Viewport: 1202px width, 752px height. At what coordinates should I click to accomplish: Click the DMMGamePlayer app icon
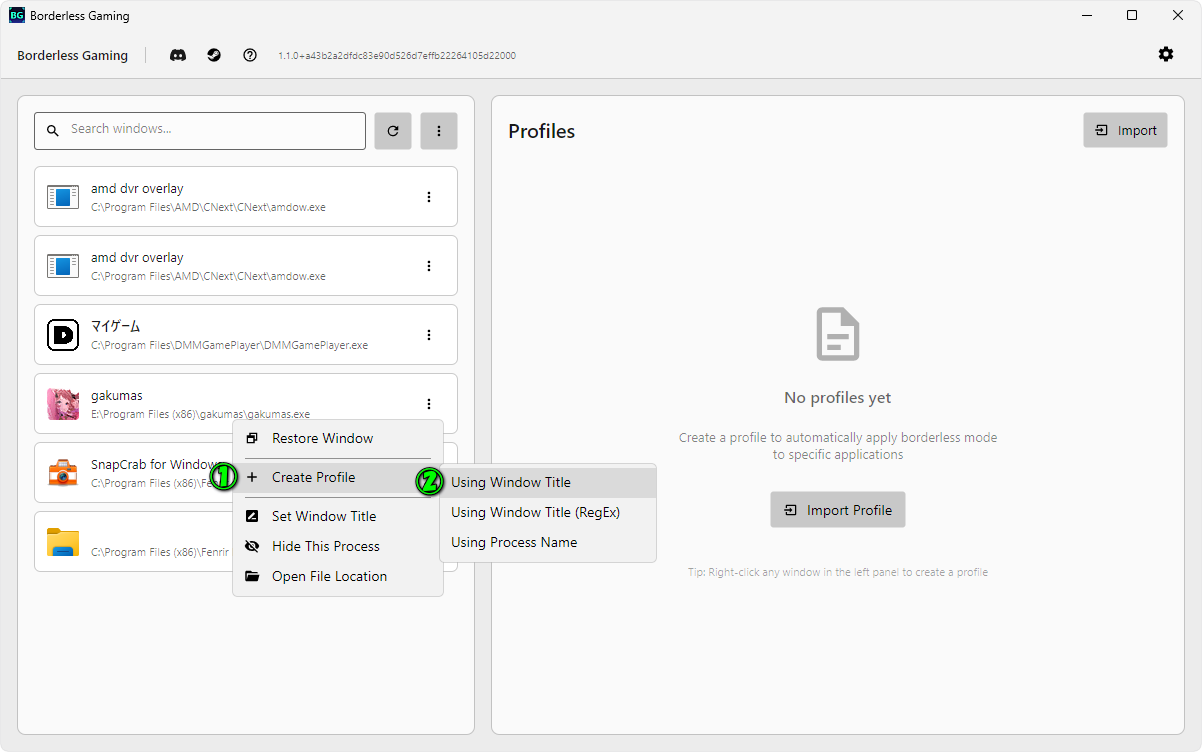(x=63, y=335)
